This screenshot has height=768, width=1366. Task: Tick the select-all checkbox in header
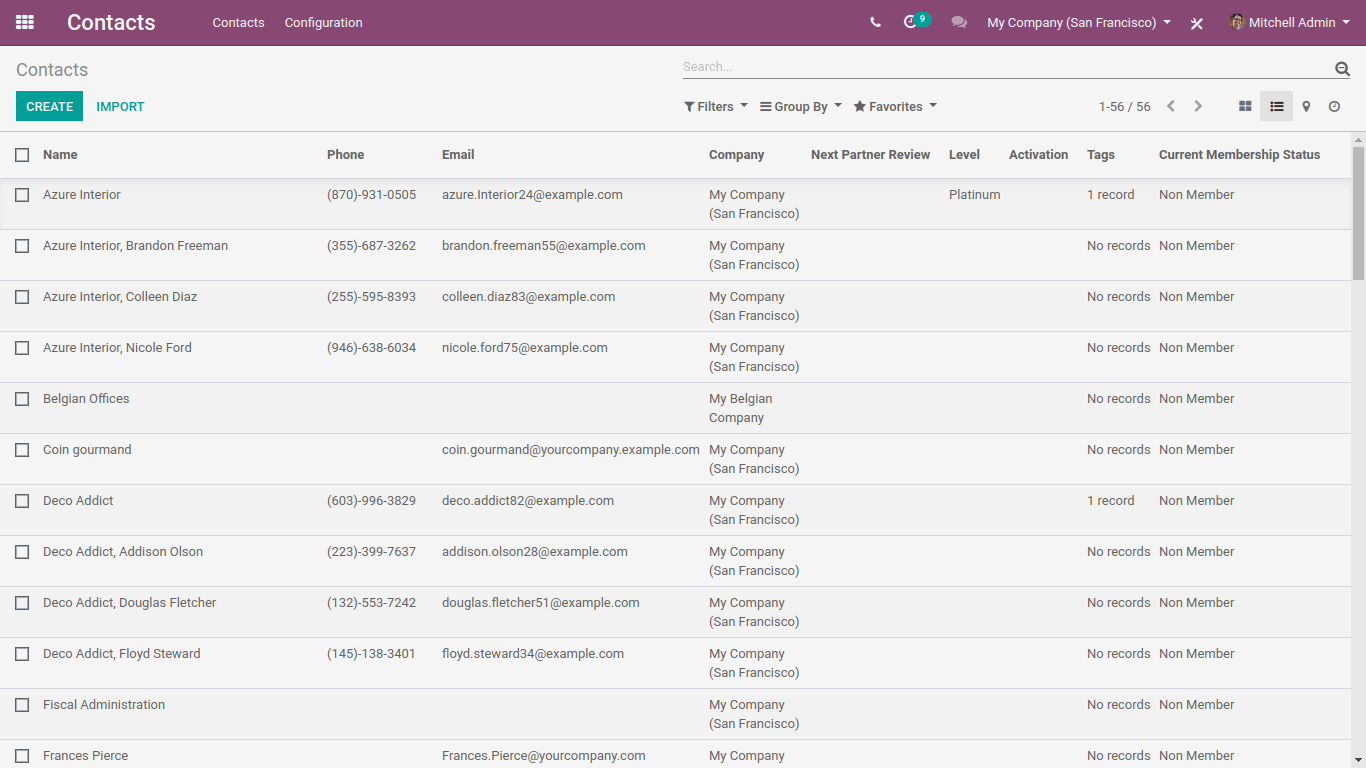click(x=22, y=155)
